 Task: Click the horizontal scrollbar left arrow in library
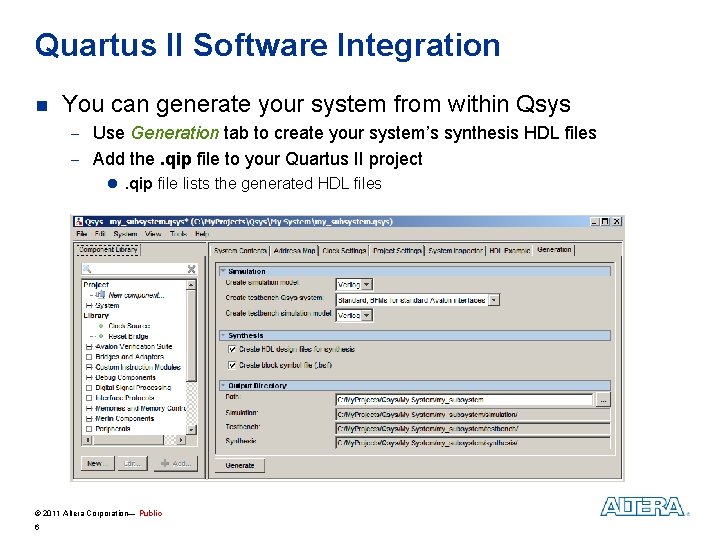[88, 440]
